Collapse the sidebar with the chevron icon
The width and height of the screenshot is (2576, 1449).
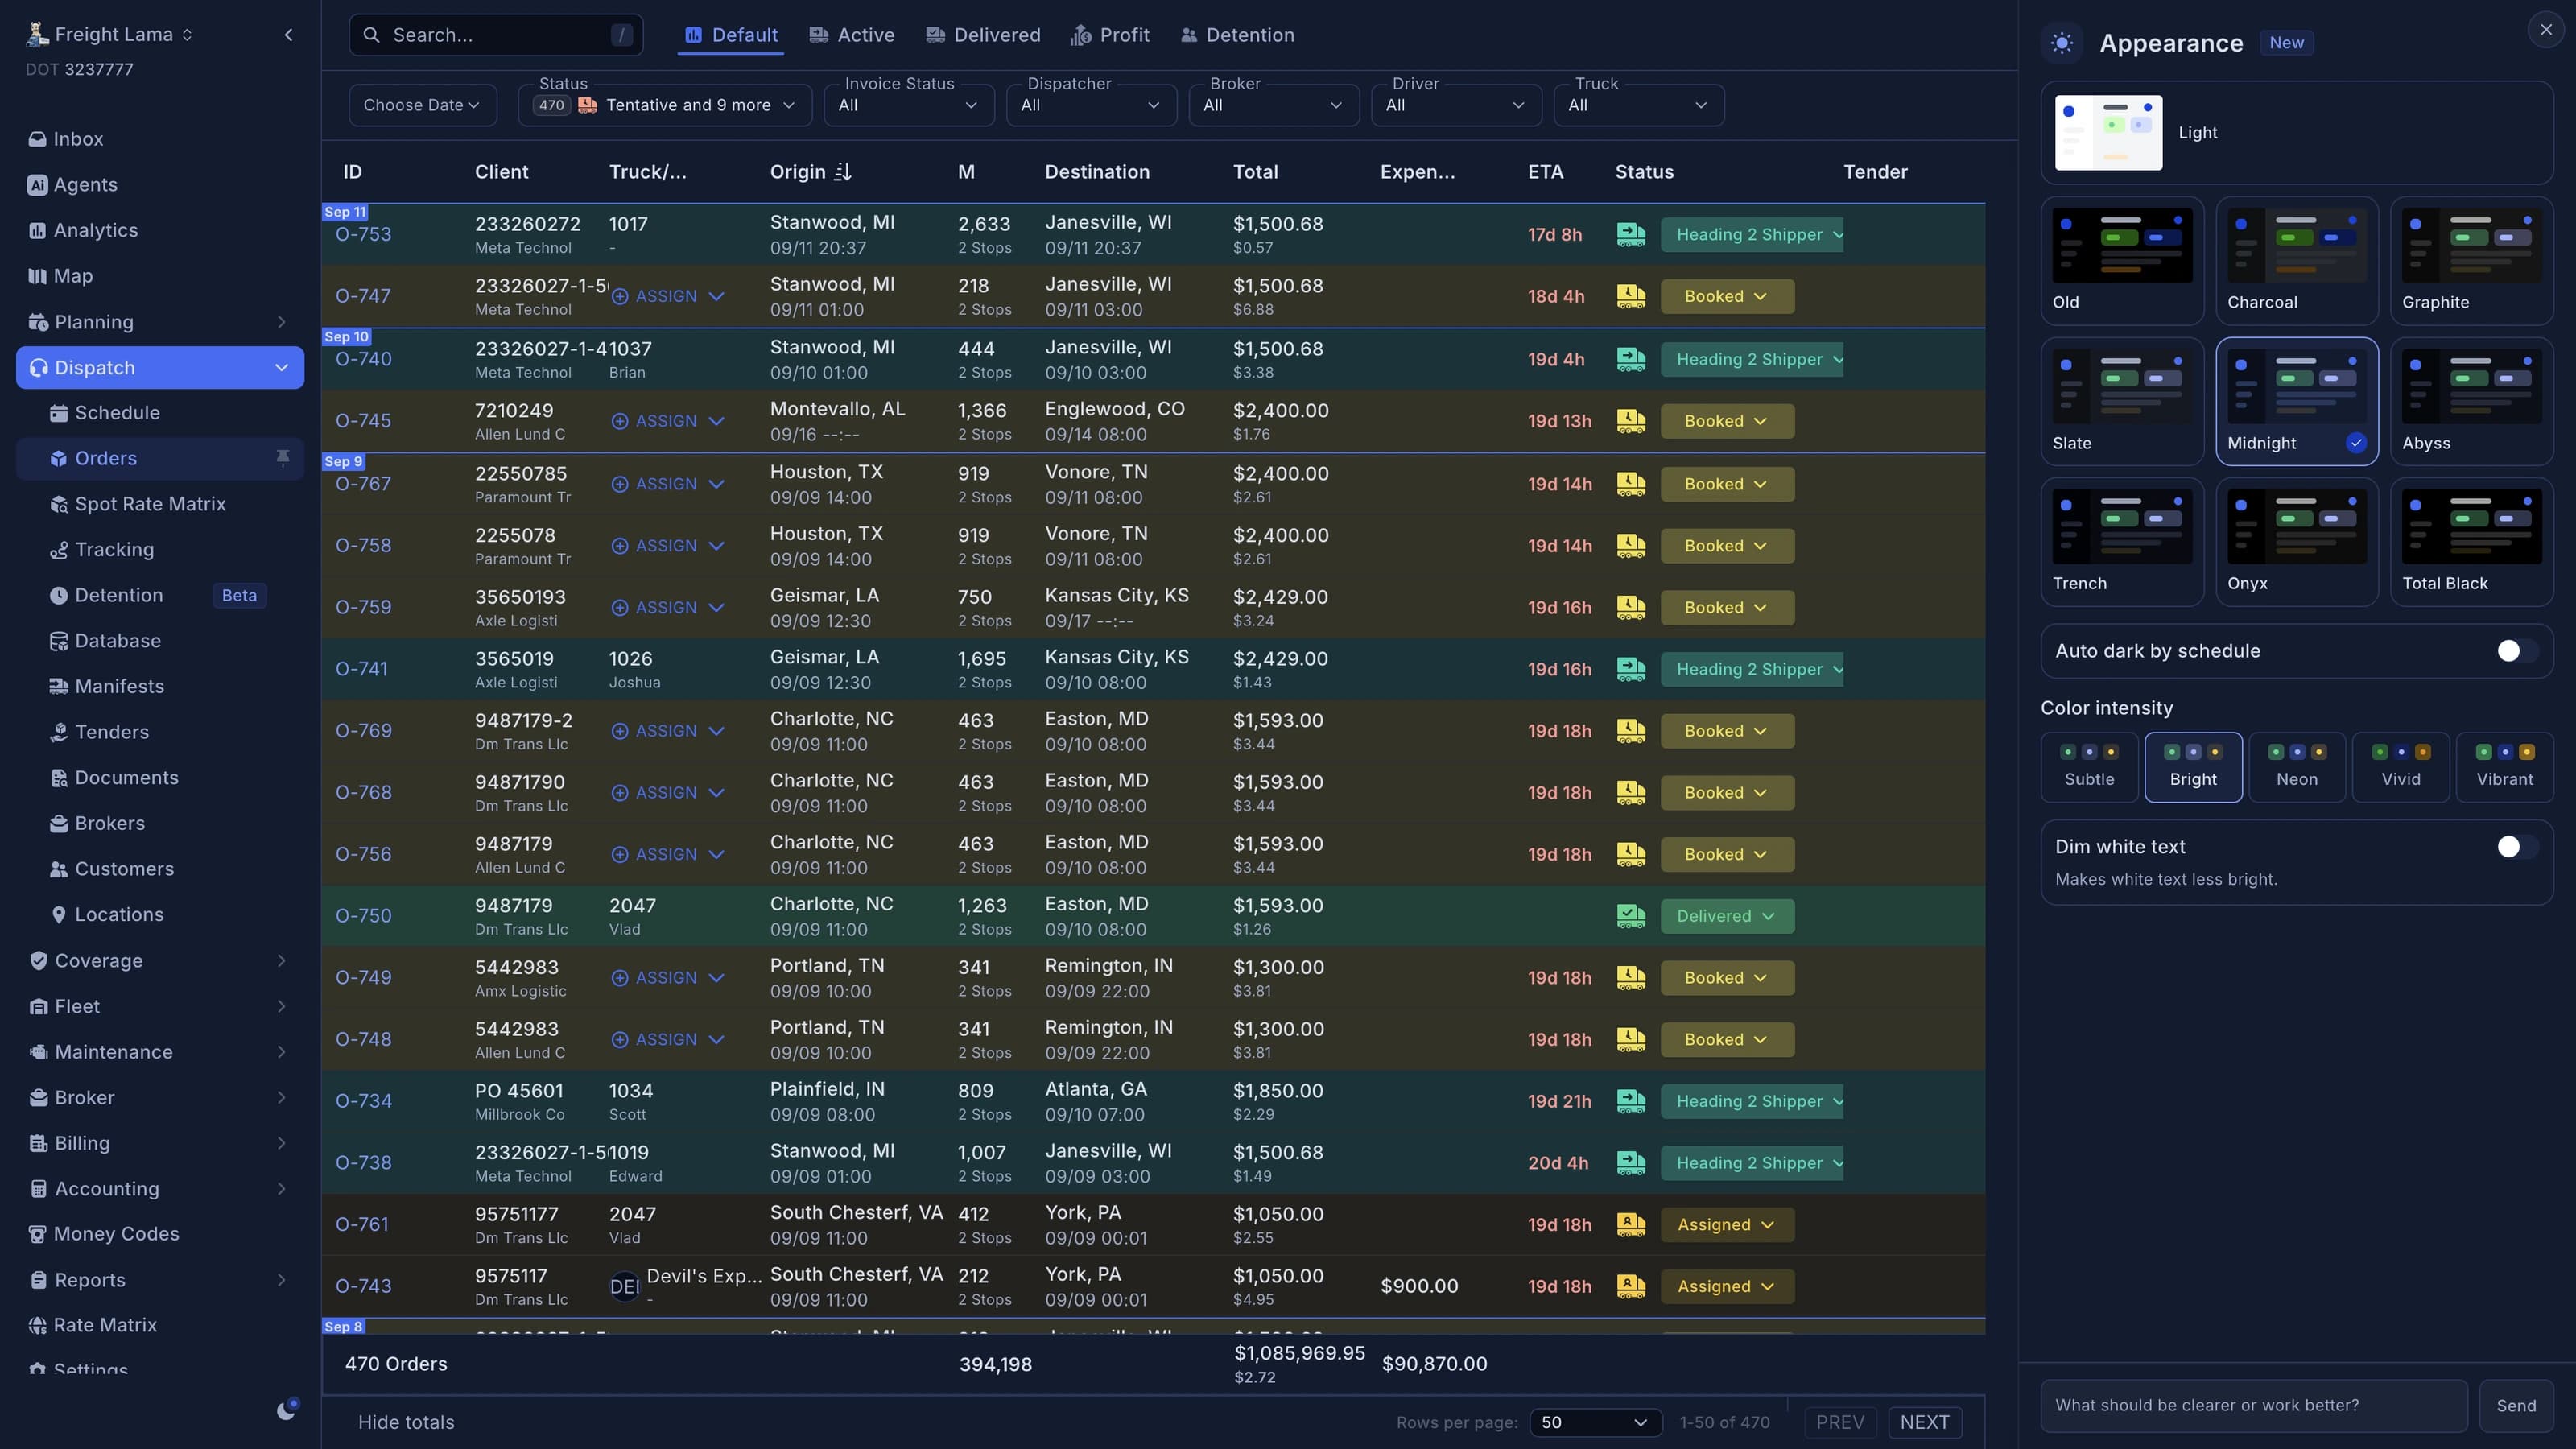(289, 35)
